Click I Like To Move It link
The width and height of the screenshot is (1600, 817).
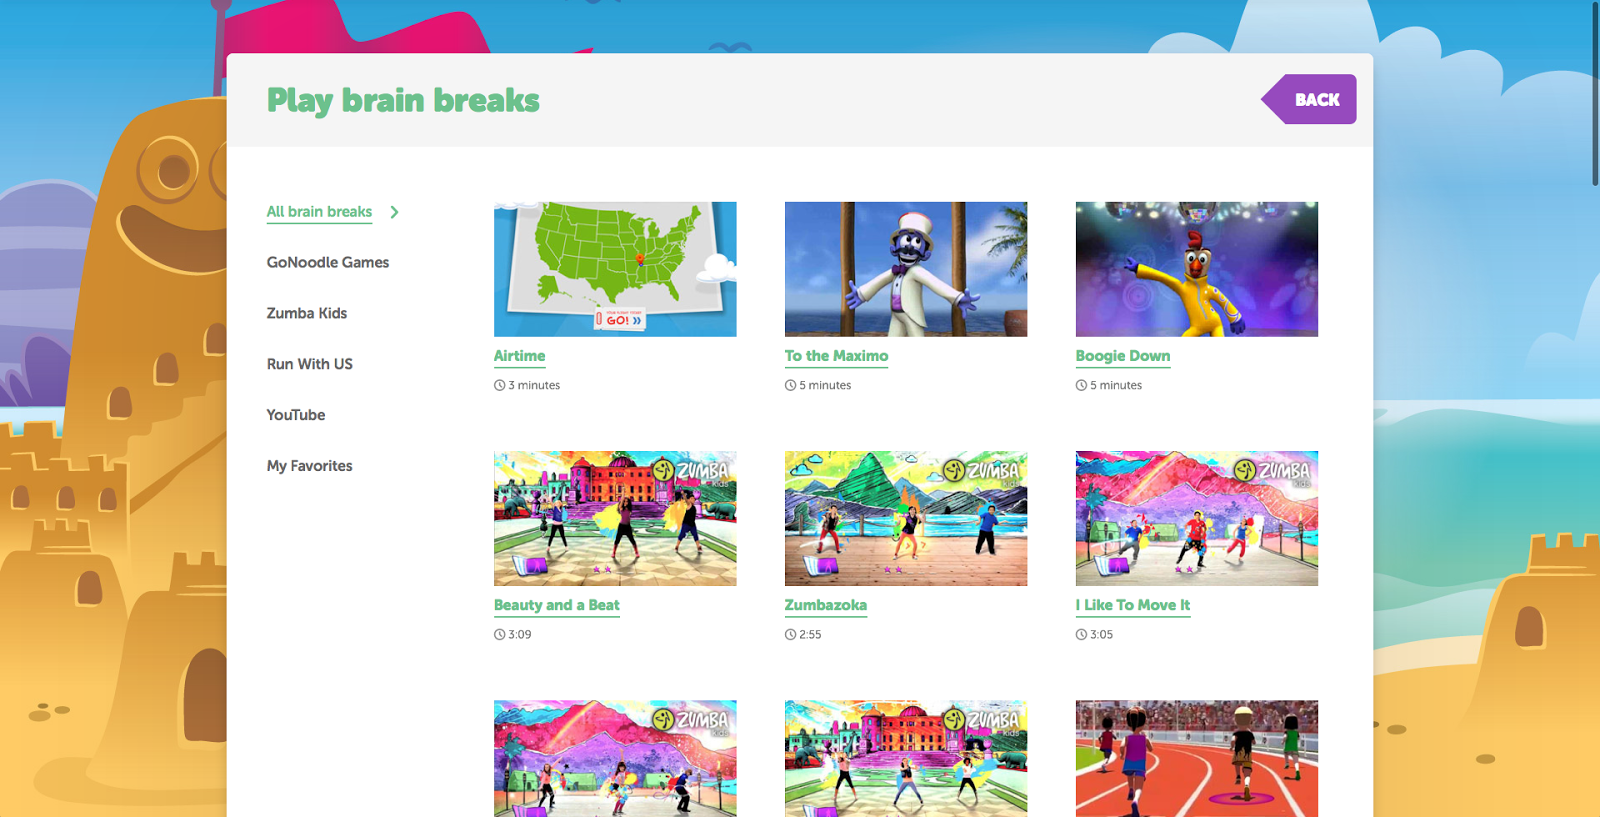1133,605
